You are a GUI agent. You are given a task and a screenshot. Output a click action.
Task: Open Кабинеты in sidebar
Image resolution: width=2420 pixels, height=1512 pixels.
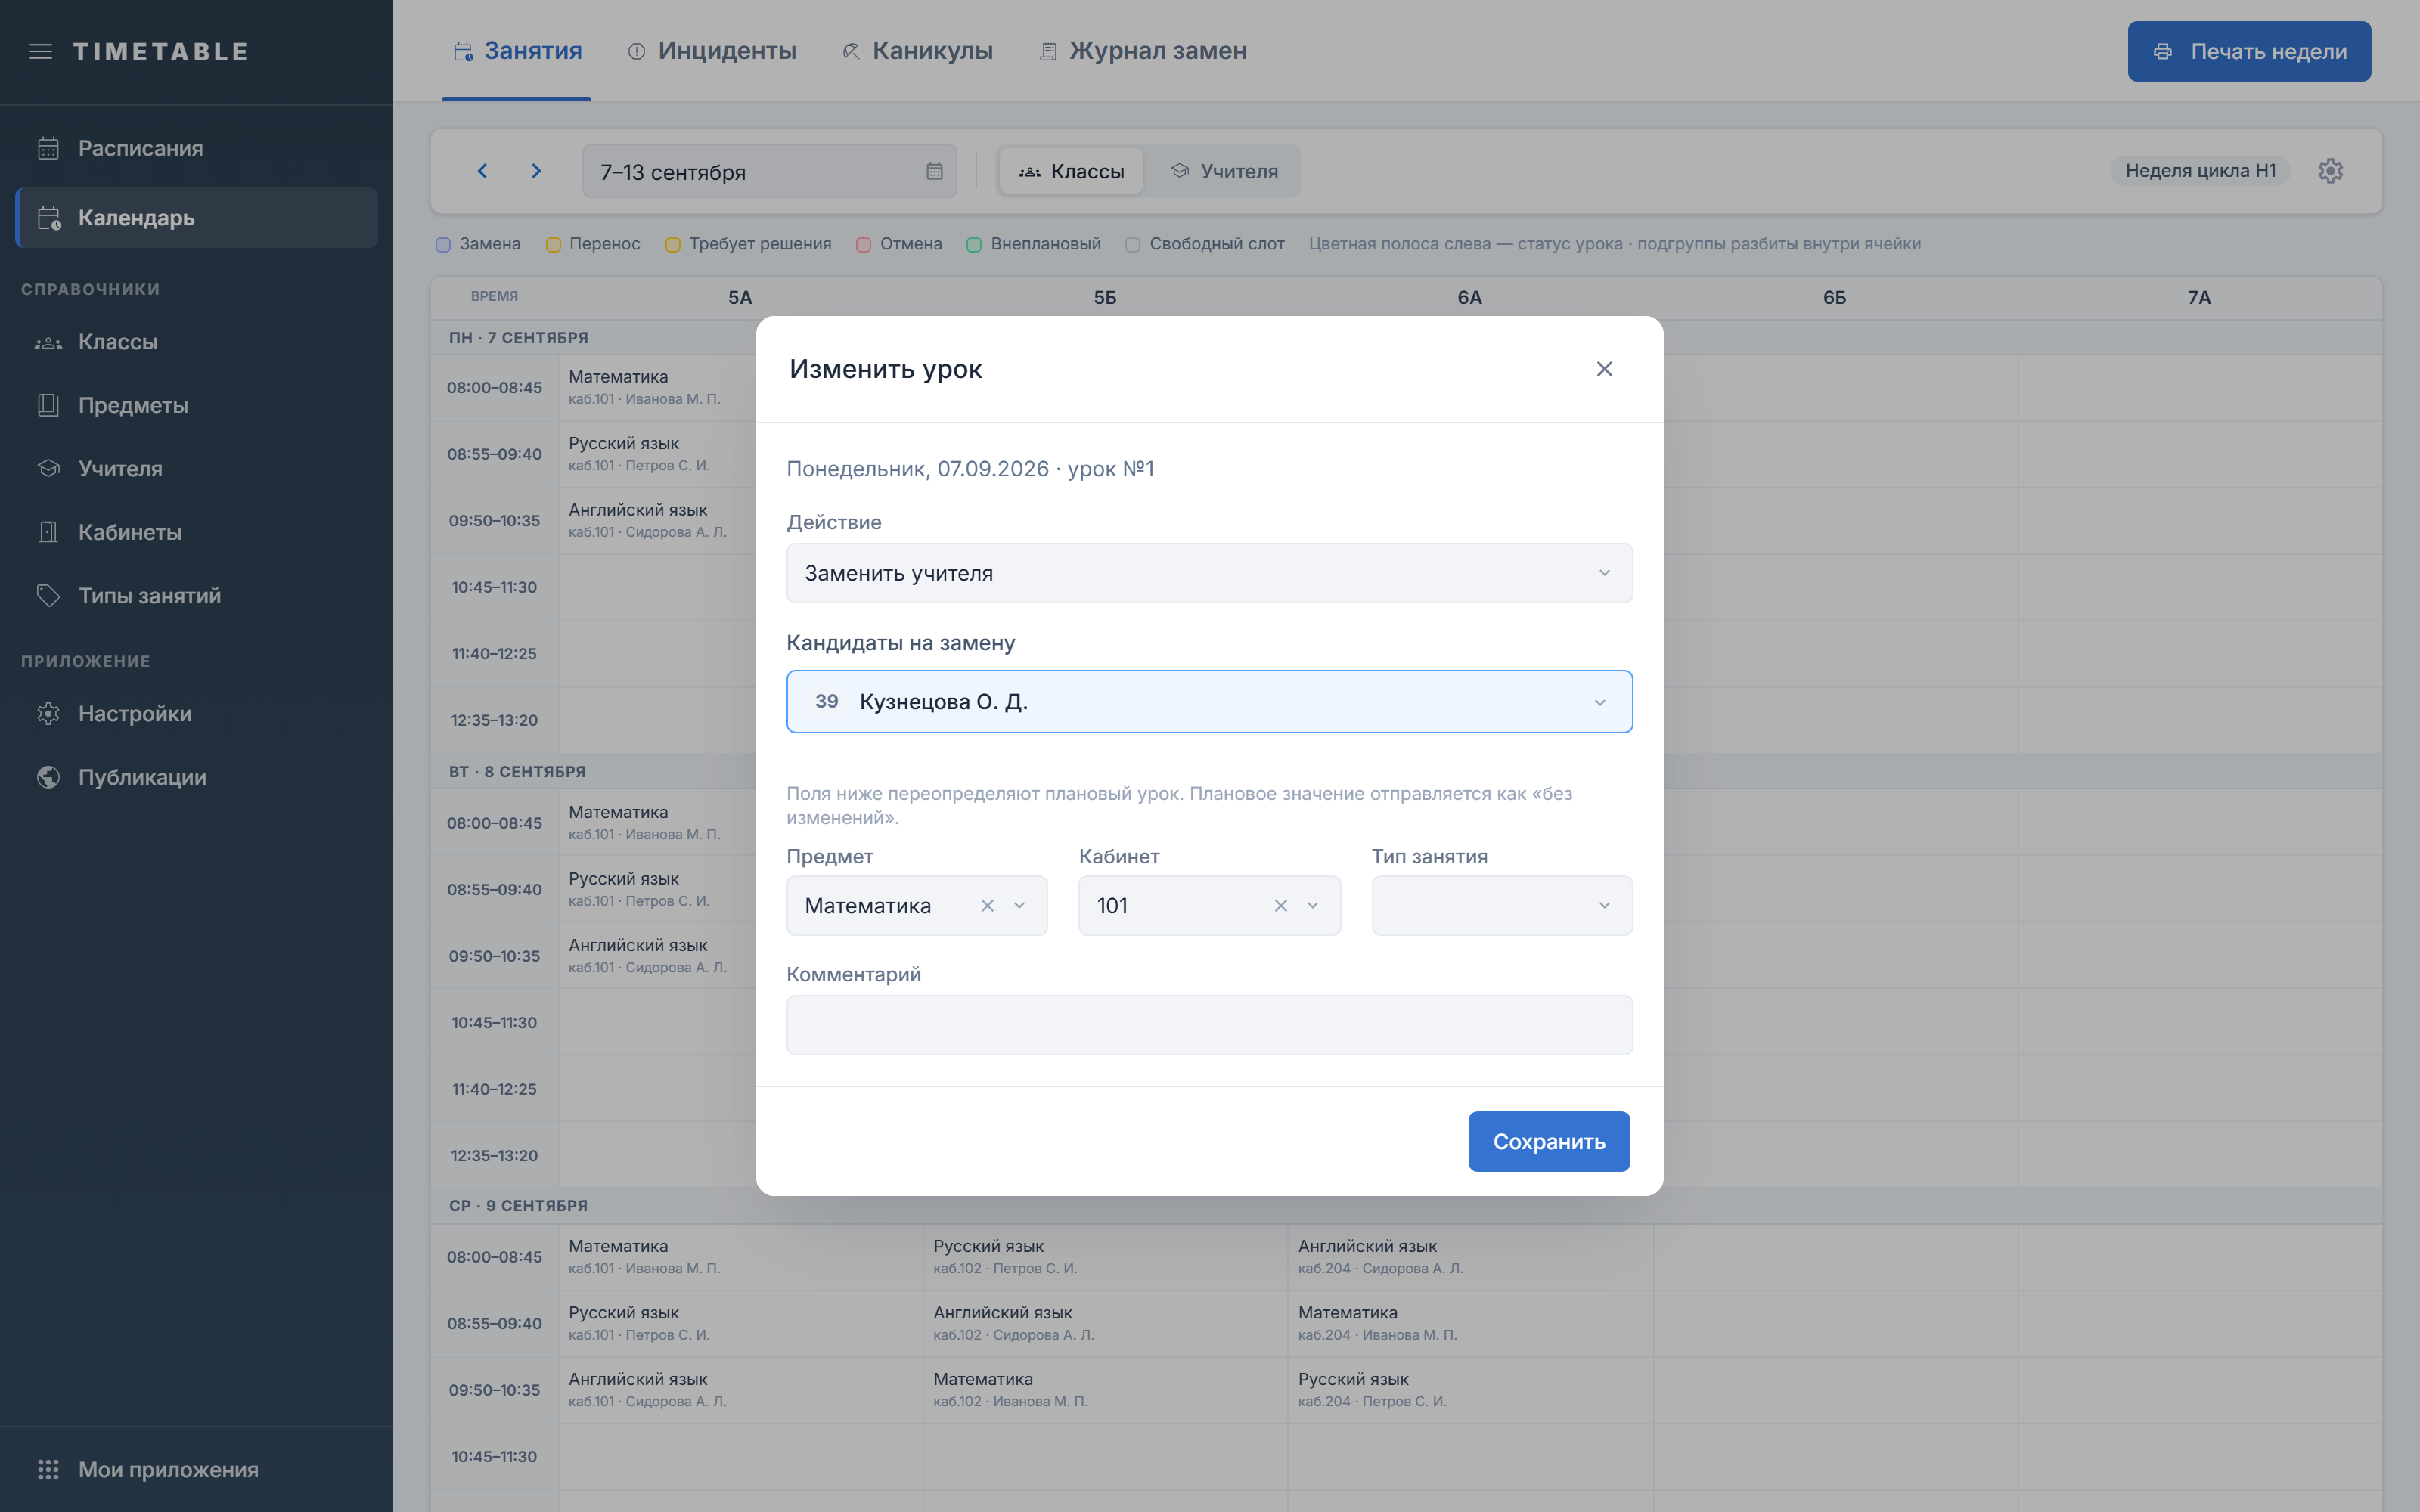(x=197, y=532)
